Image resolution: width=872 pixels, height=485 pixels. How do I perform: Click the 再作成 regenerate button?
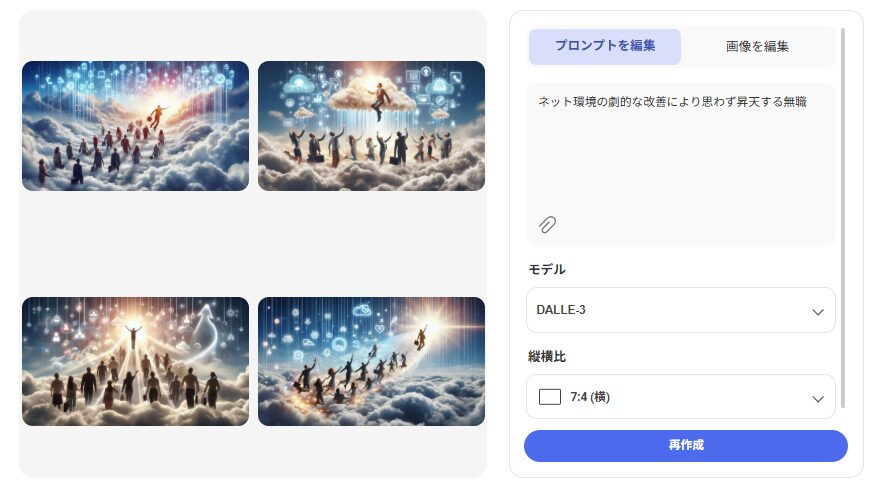[x=686, y=446]
